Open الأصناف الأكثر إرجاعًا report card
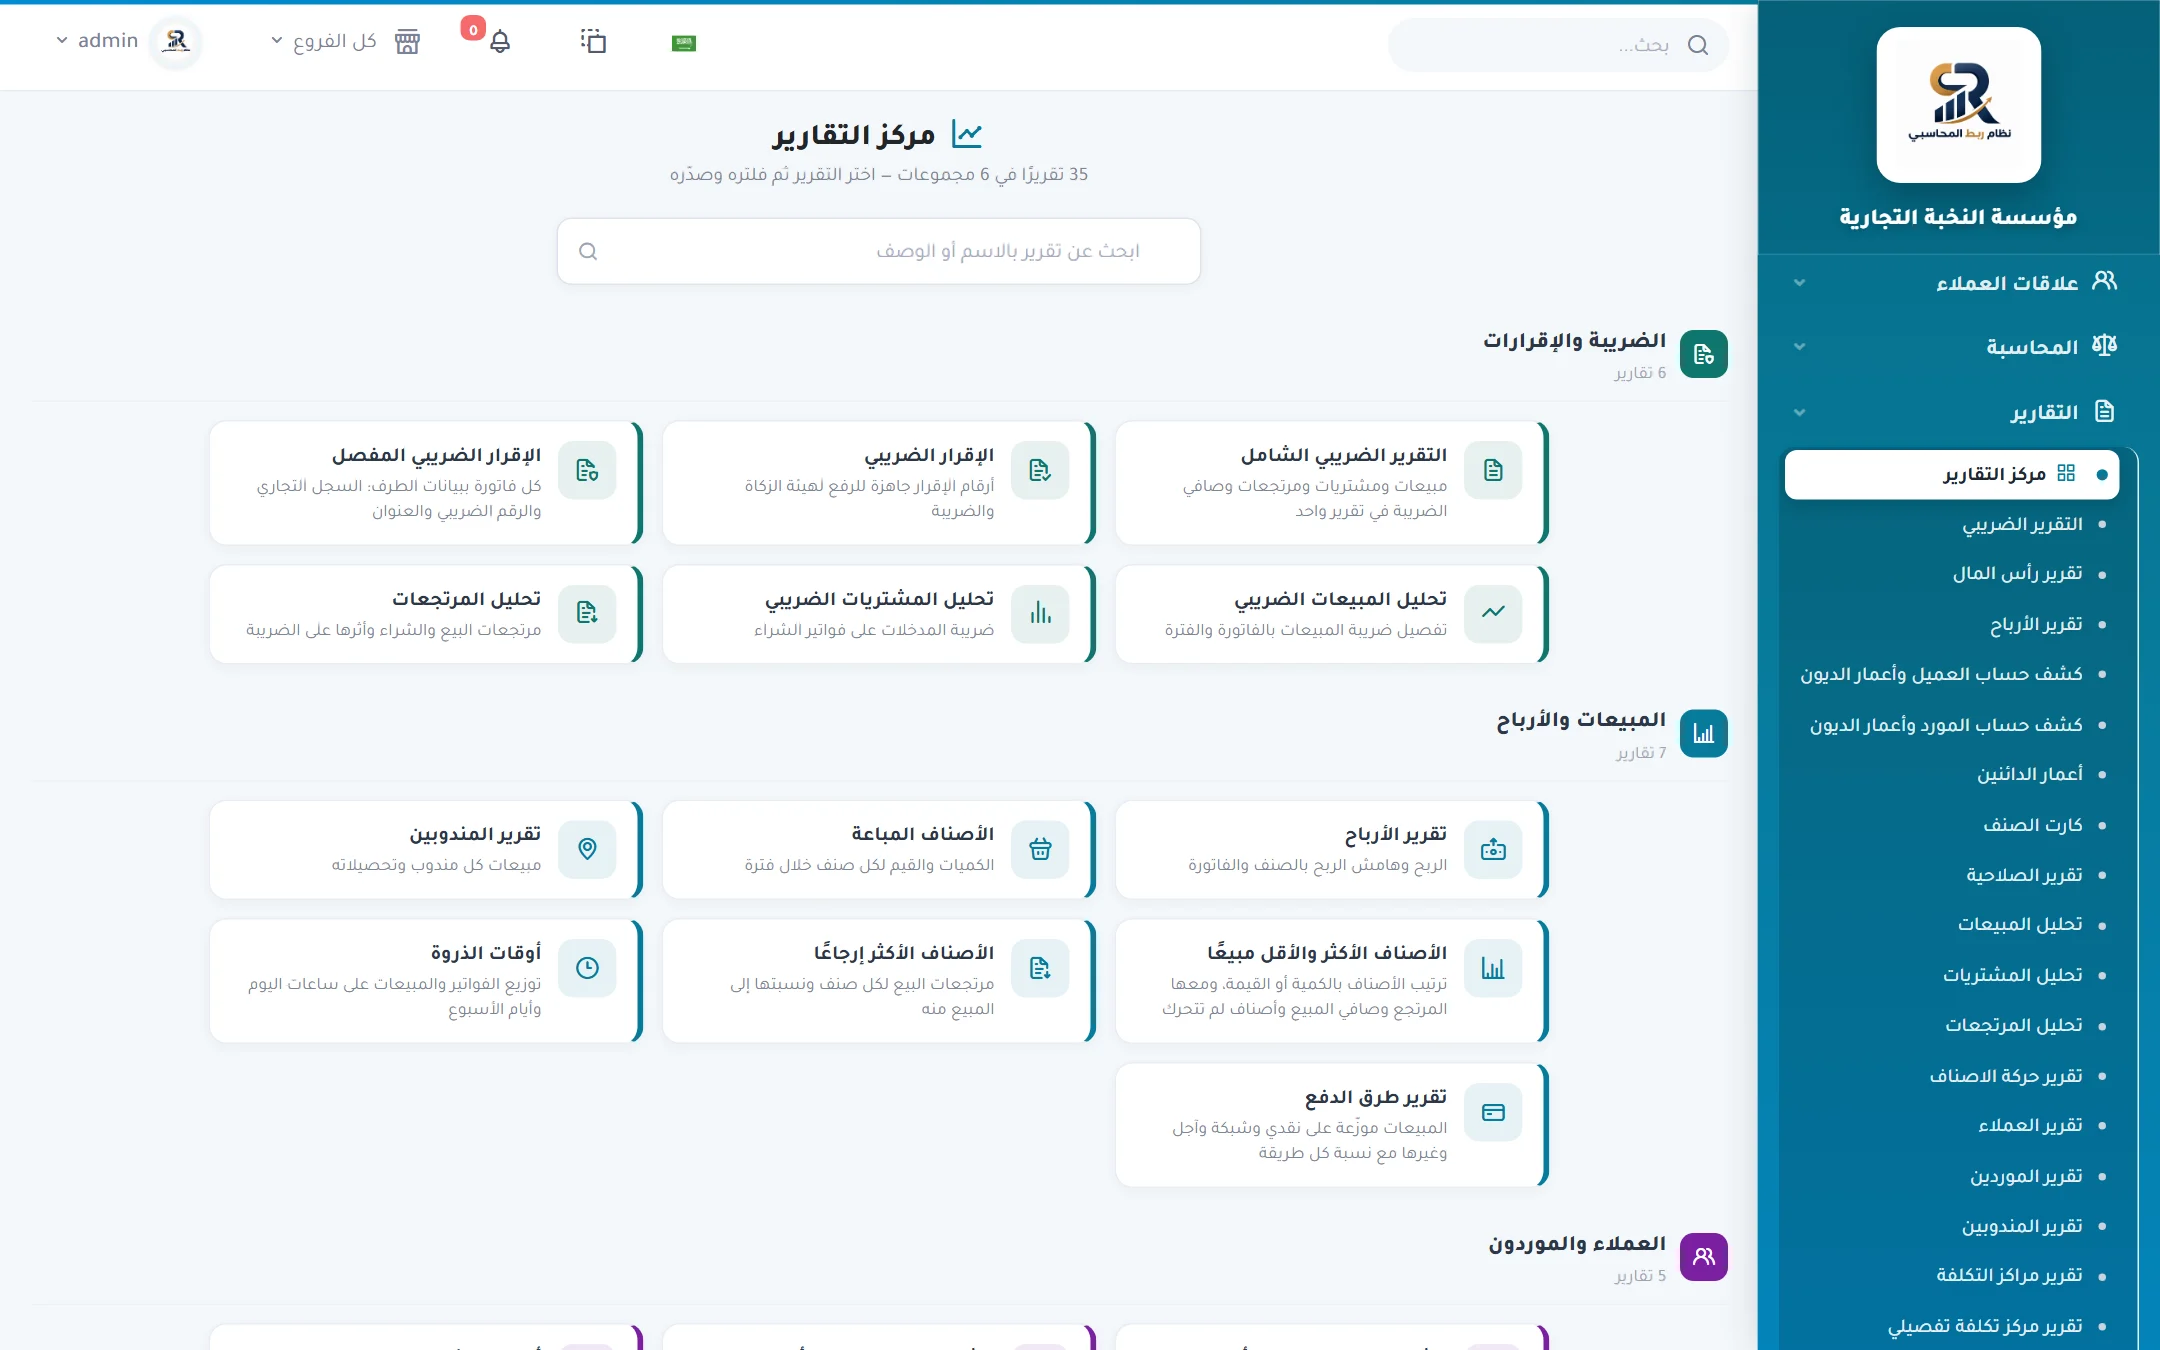This screenshot has height=1350, width=2160. [879, 981]
